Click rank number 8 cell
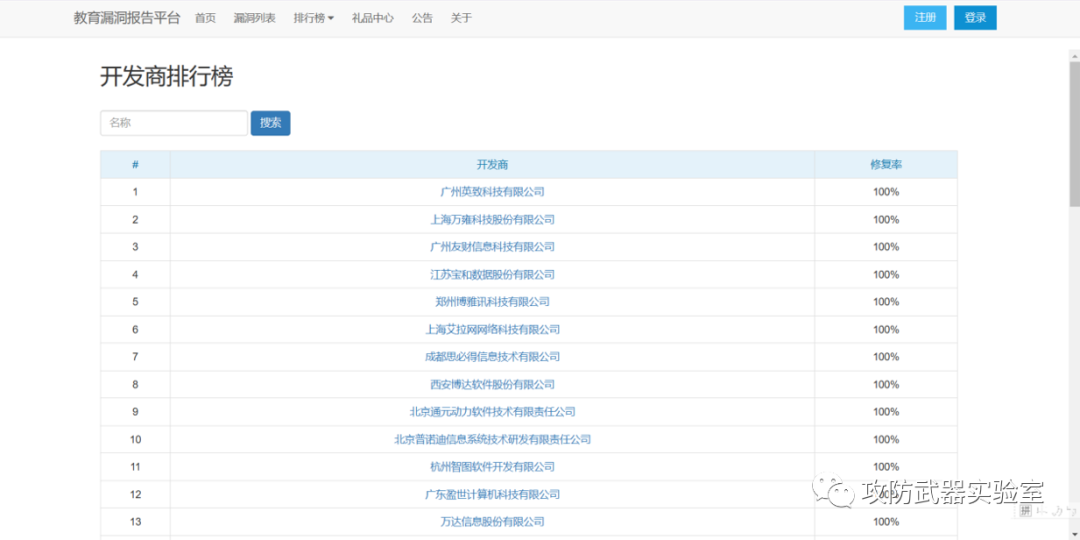 point(135,384)
